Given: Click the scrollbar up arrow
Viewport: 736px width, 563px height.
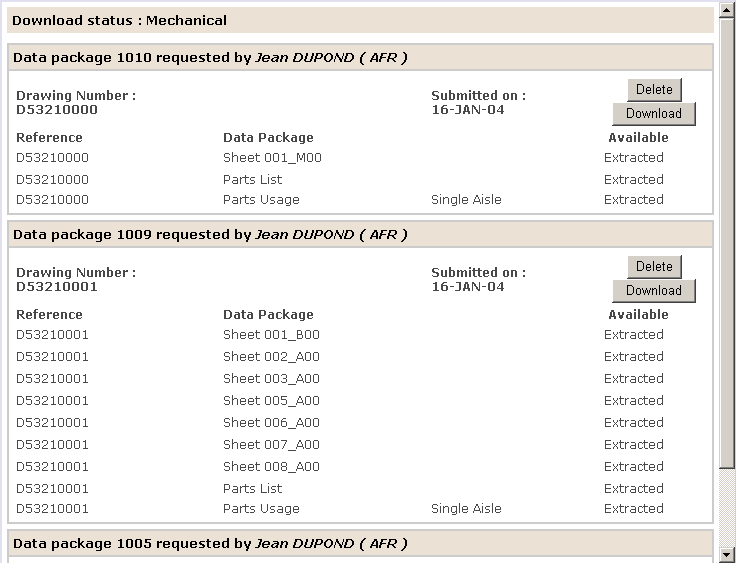Looking at the screenshot, I should click(727, 9).
